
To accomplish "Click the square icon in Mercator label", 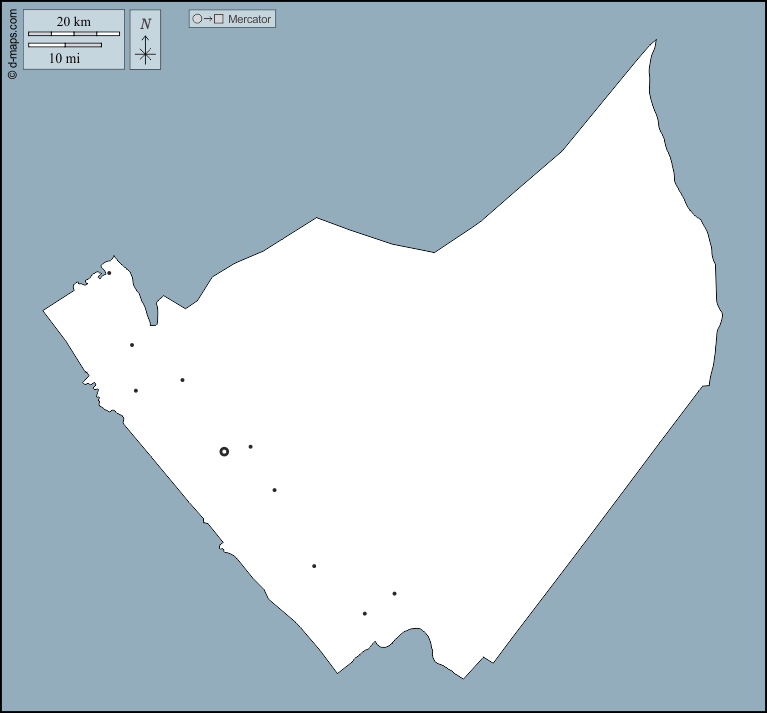I will coord(219,19).
